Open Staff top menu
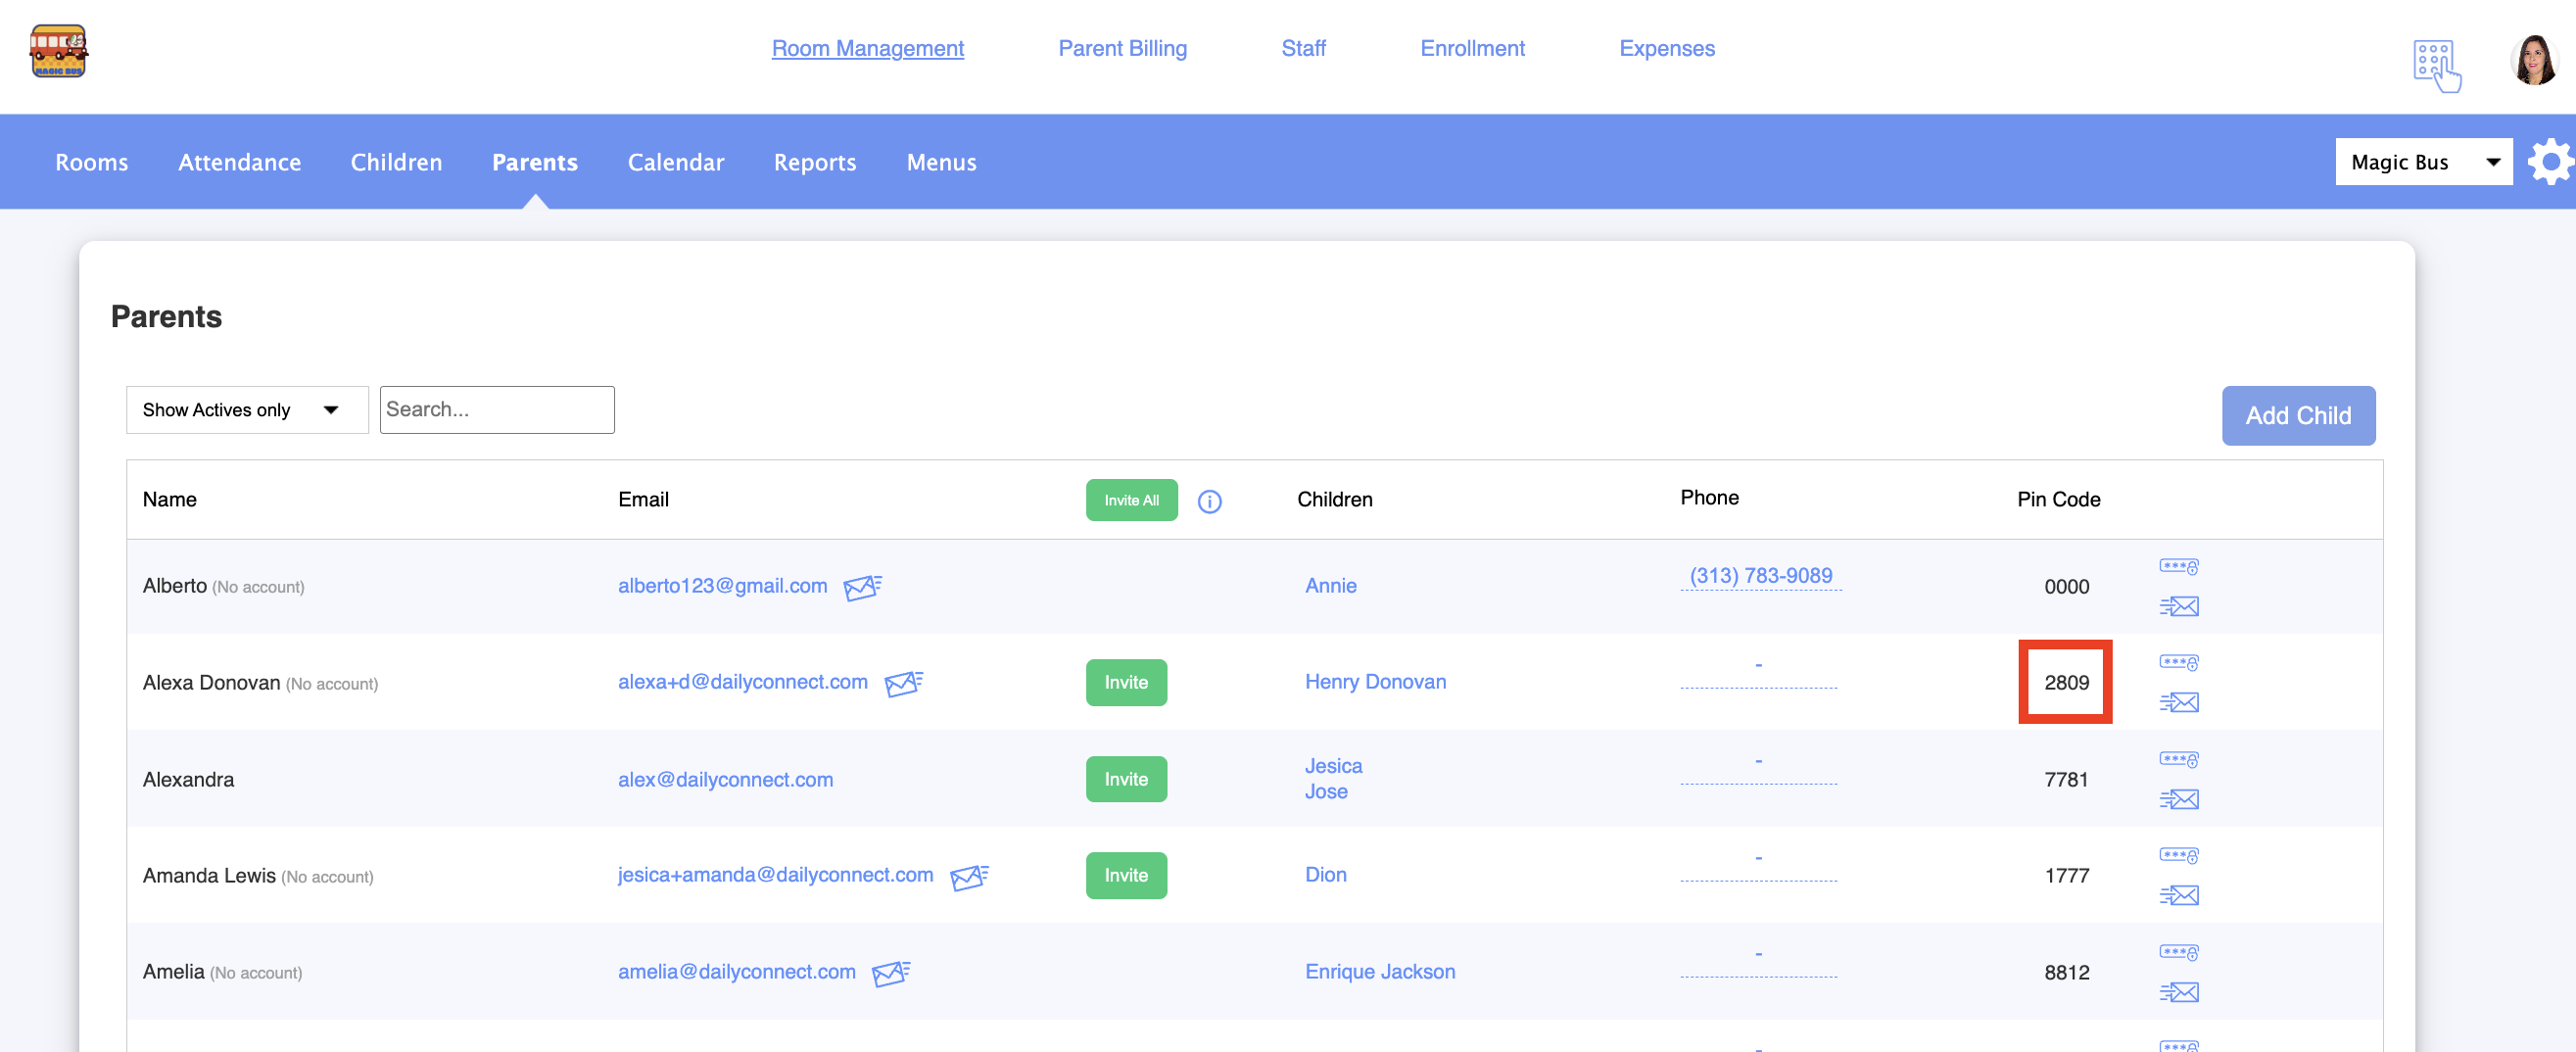 1303,48
